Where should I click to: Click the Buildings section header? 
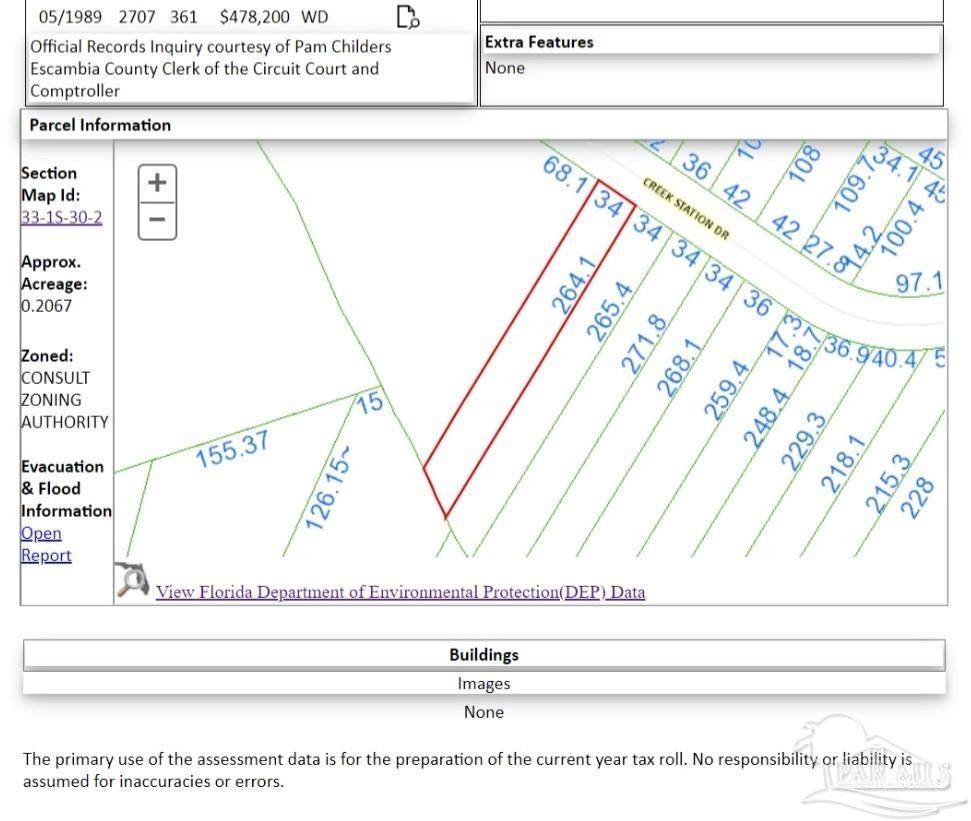pos(483,655)
